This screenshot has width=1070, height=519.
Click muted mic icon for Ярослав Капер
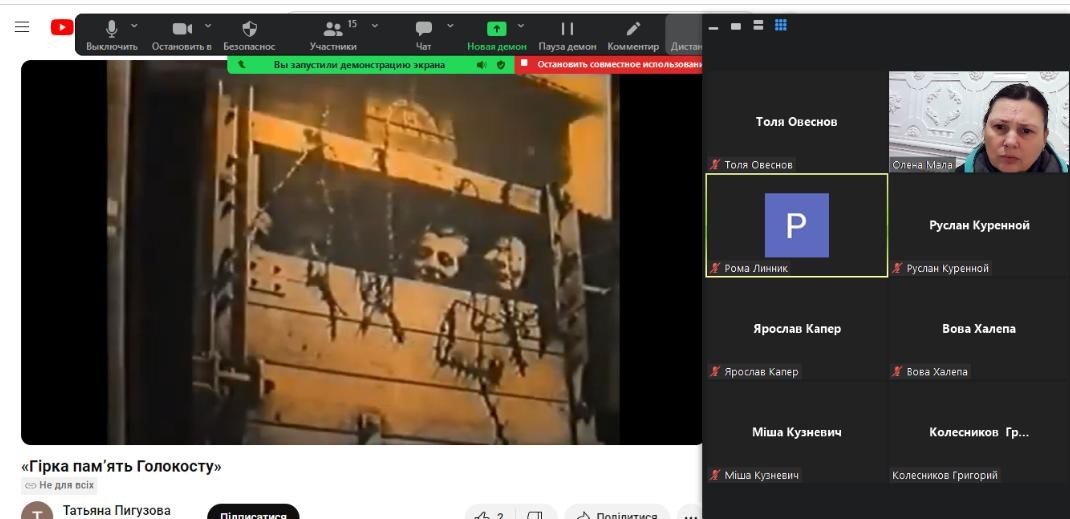(715, 372)
